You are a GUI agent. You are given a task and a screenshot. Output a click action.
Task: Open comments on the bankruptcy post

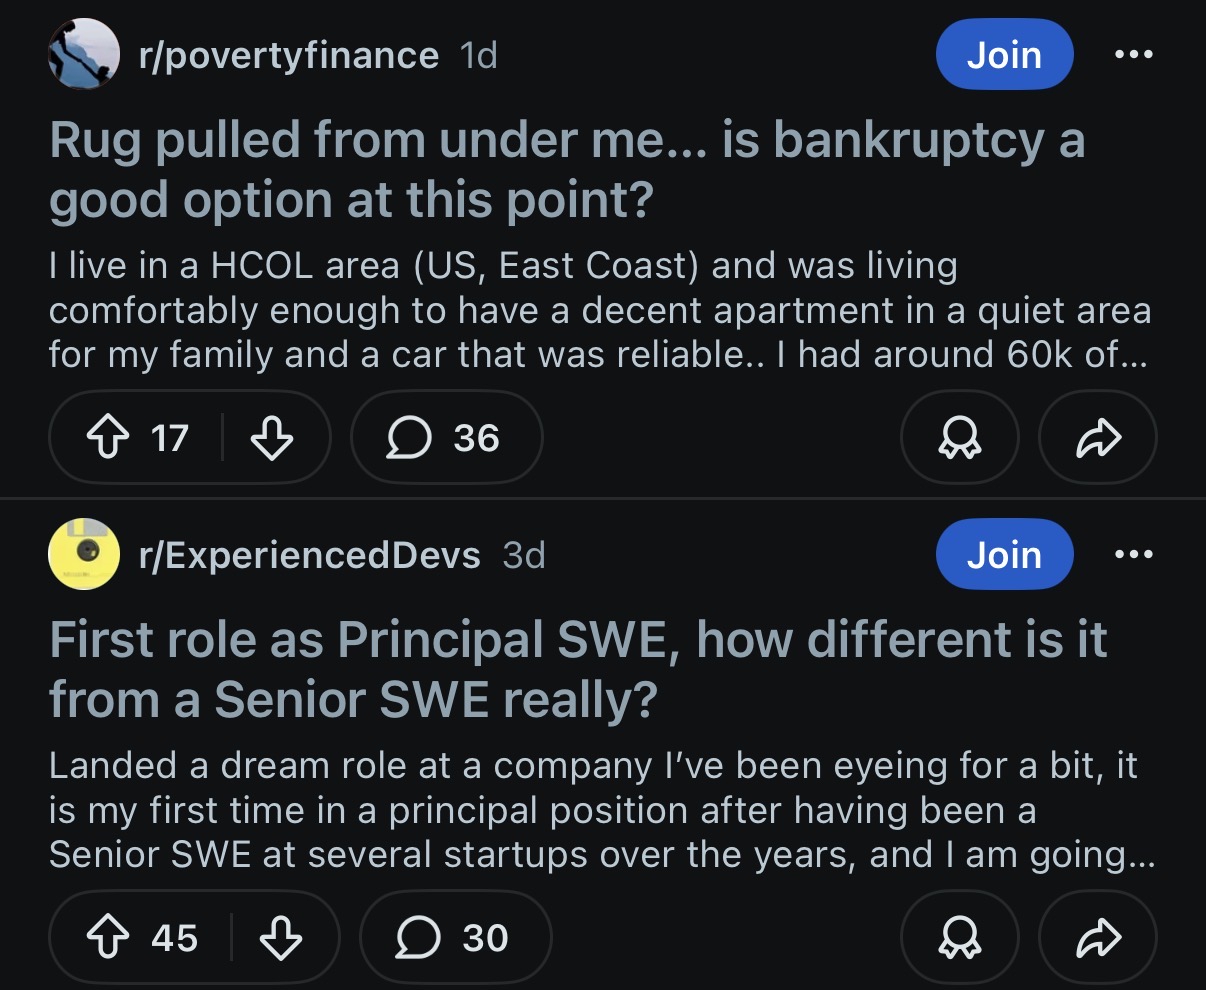point(446,438)
